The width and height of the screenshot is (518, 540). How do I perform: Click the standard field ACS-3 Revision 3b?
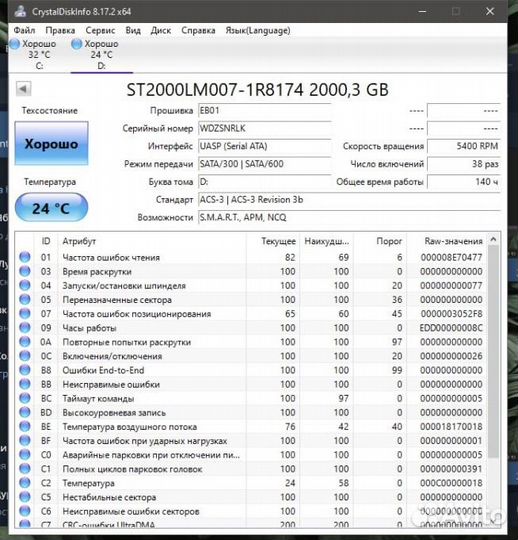[x=349, y=200]
